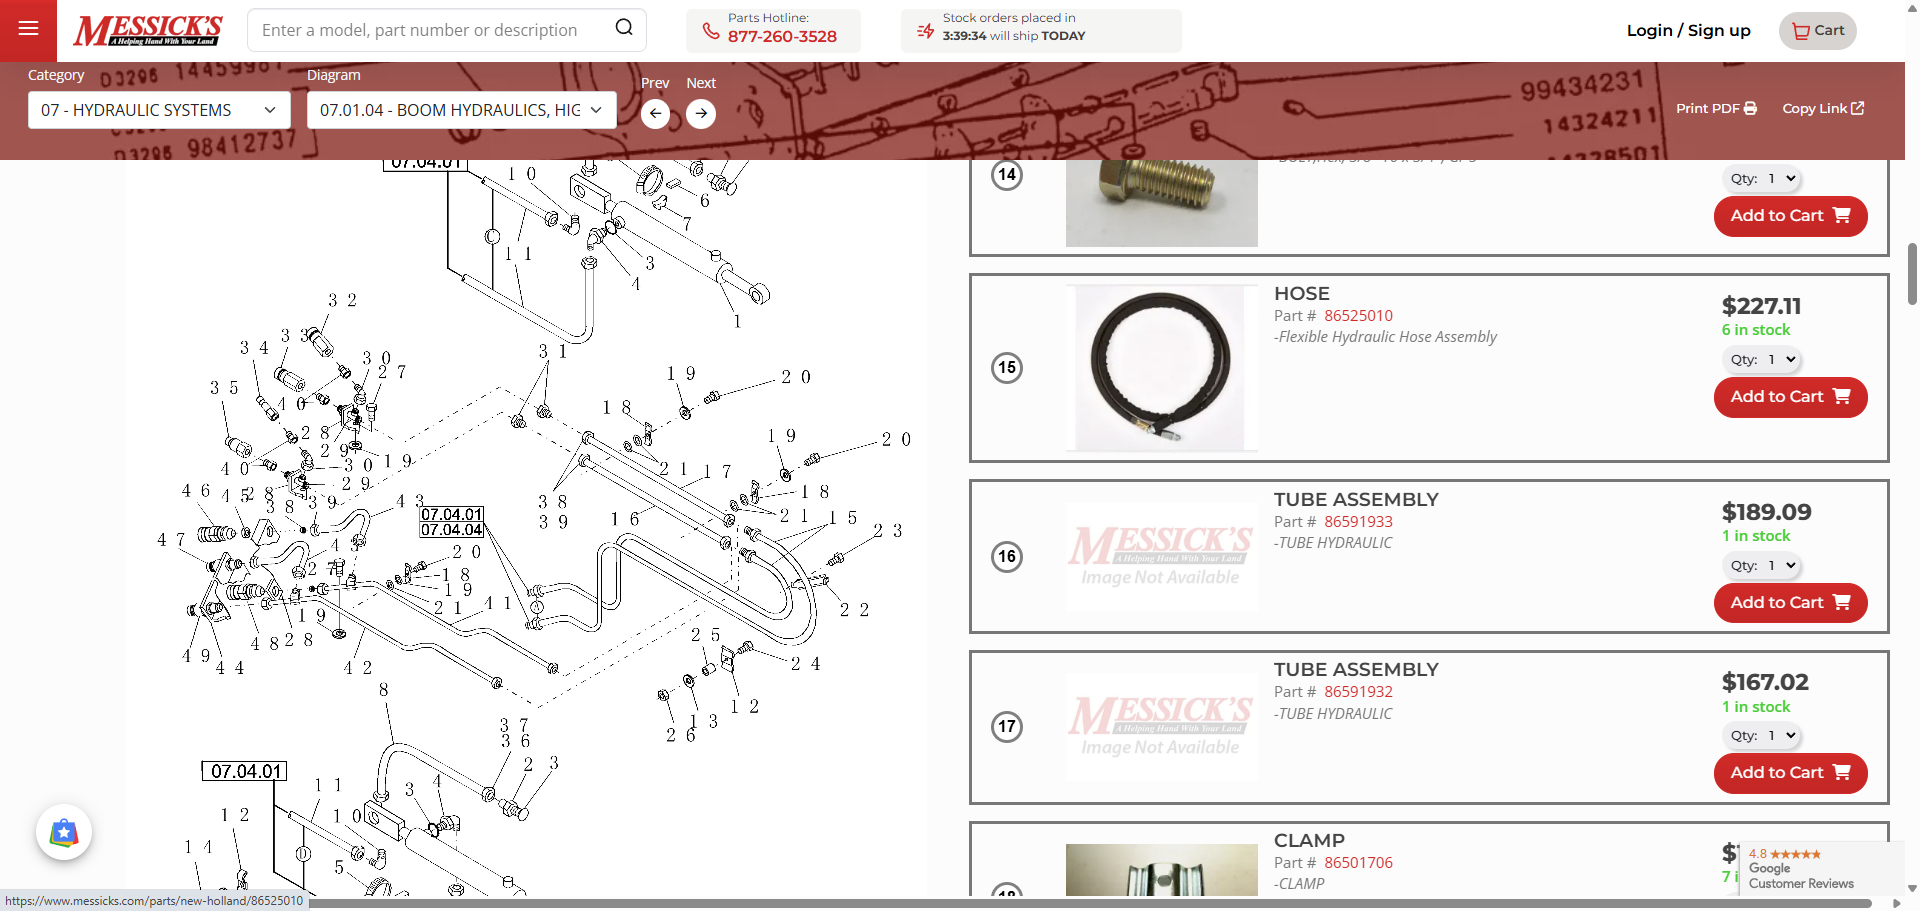Click the phone icon beside Parts Hotline
1920x911 pixels.
click(711, 31)
